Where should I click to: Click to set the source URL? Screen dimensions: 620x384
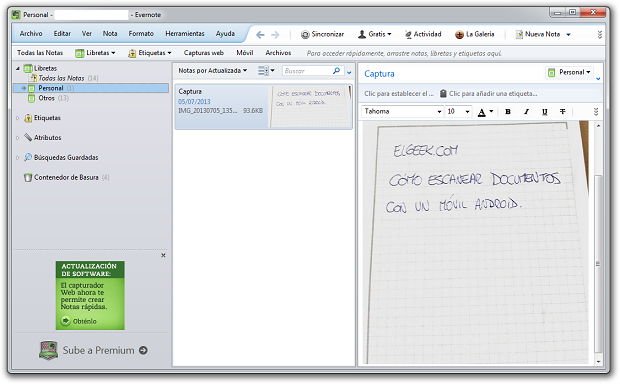pos(399,94)
